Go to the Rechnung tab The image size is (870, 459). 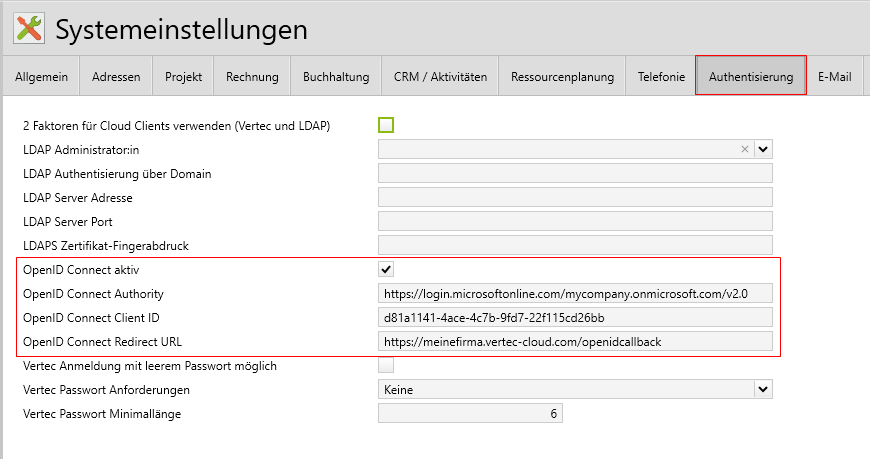(252, 77)
